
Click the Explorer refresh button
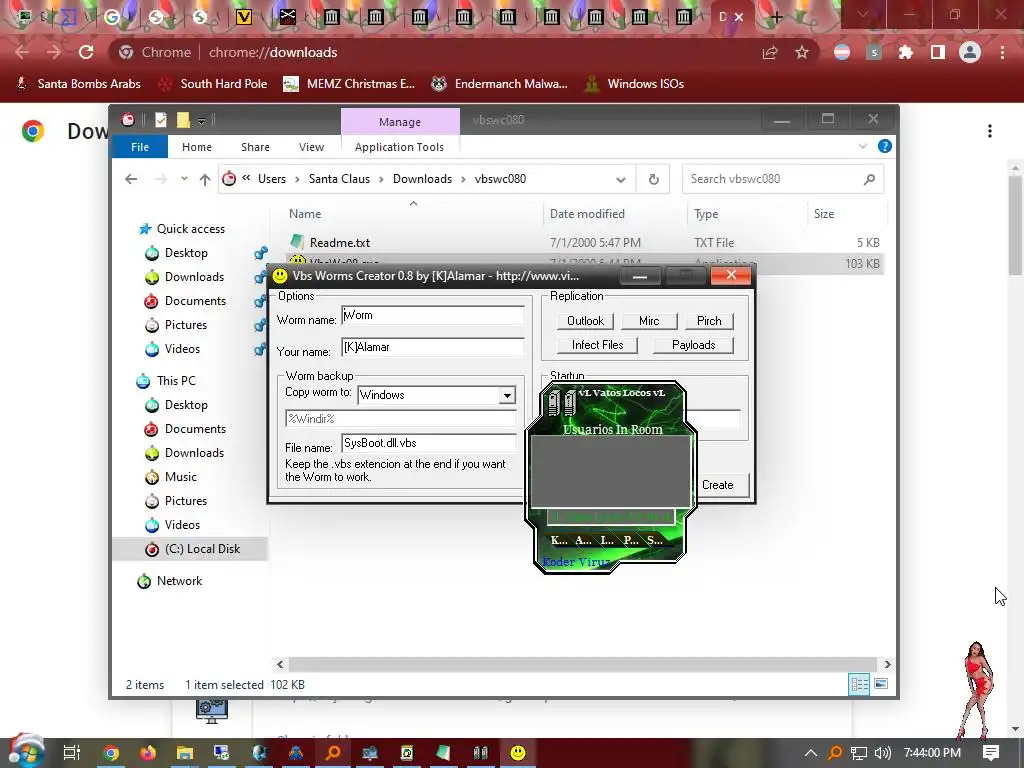click(x=653, y=180)
